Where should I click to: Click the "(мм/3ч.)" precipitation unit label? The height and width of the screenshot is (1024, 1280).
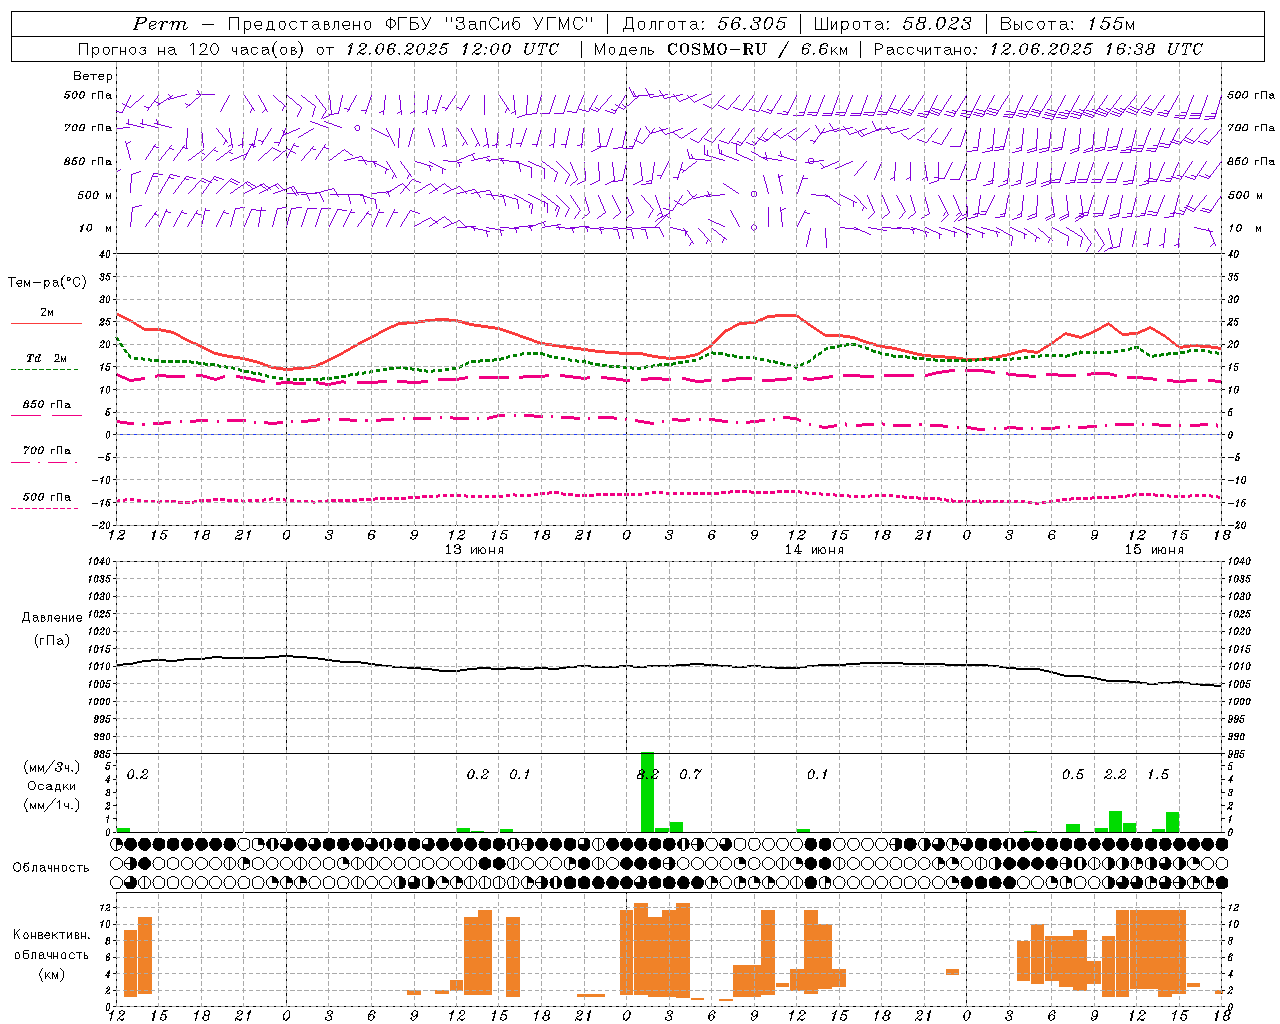52,767
